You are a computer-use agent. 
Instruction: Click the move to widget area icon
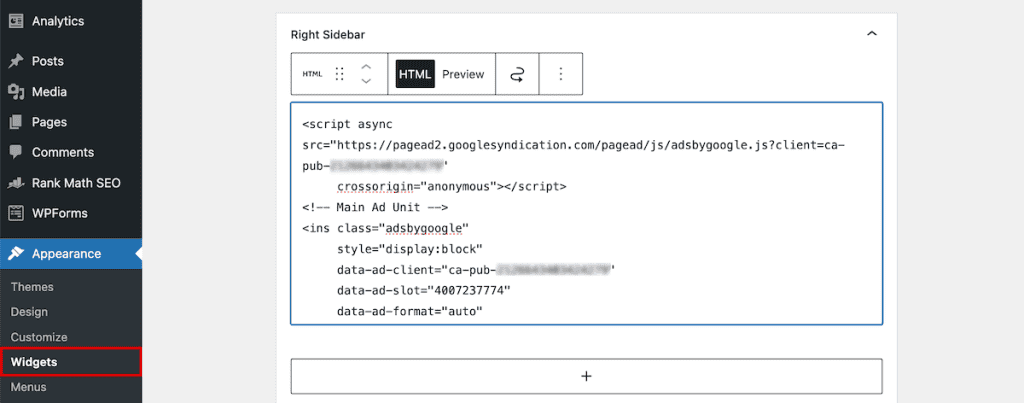click(517, 74)
